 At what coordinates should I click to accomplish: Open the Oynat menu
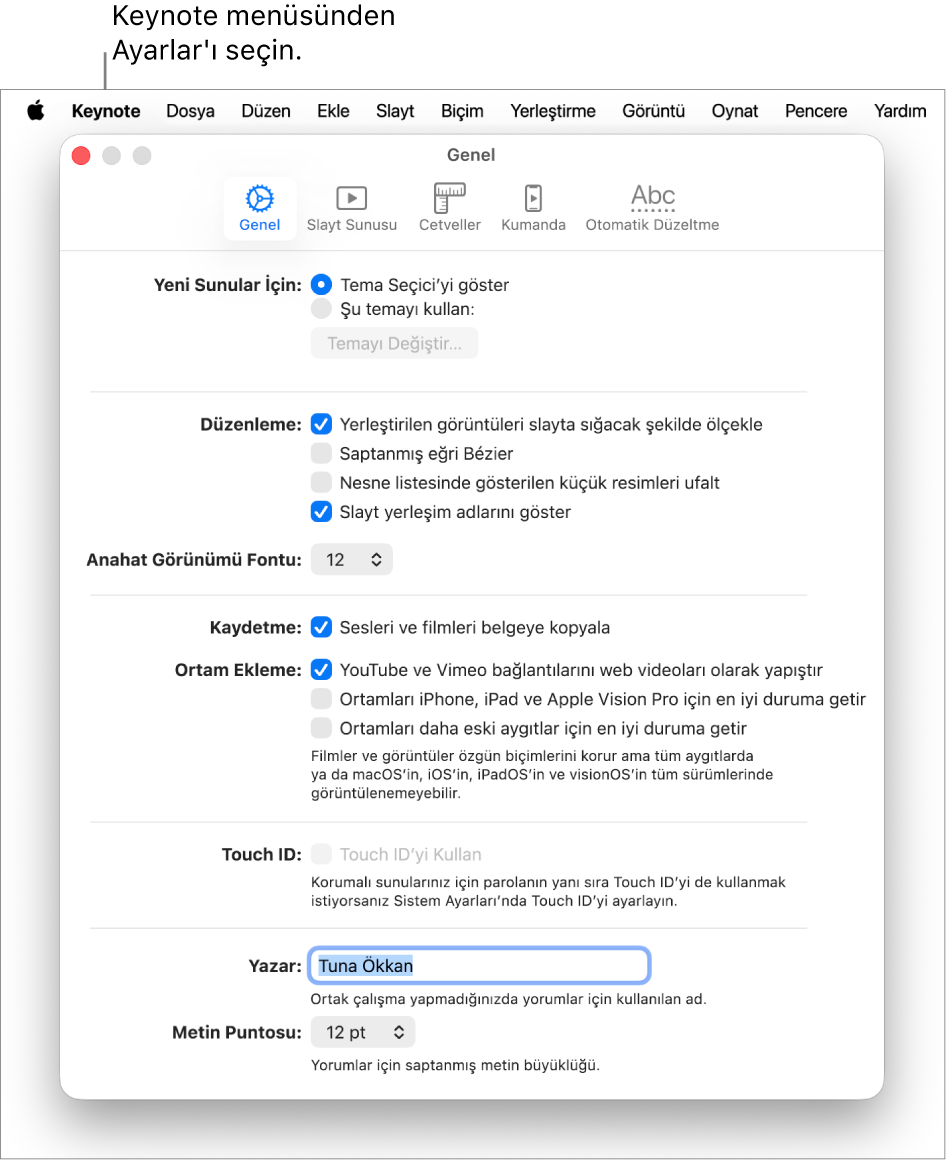735,111
